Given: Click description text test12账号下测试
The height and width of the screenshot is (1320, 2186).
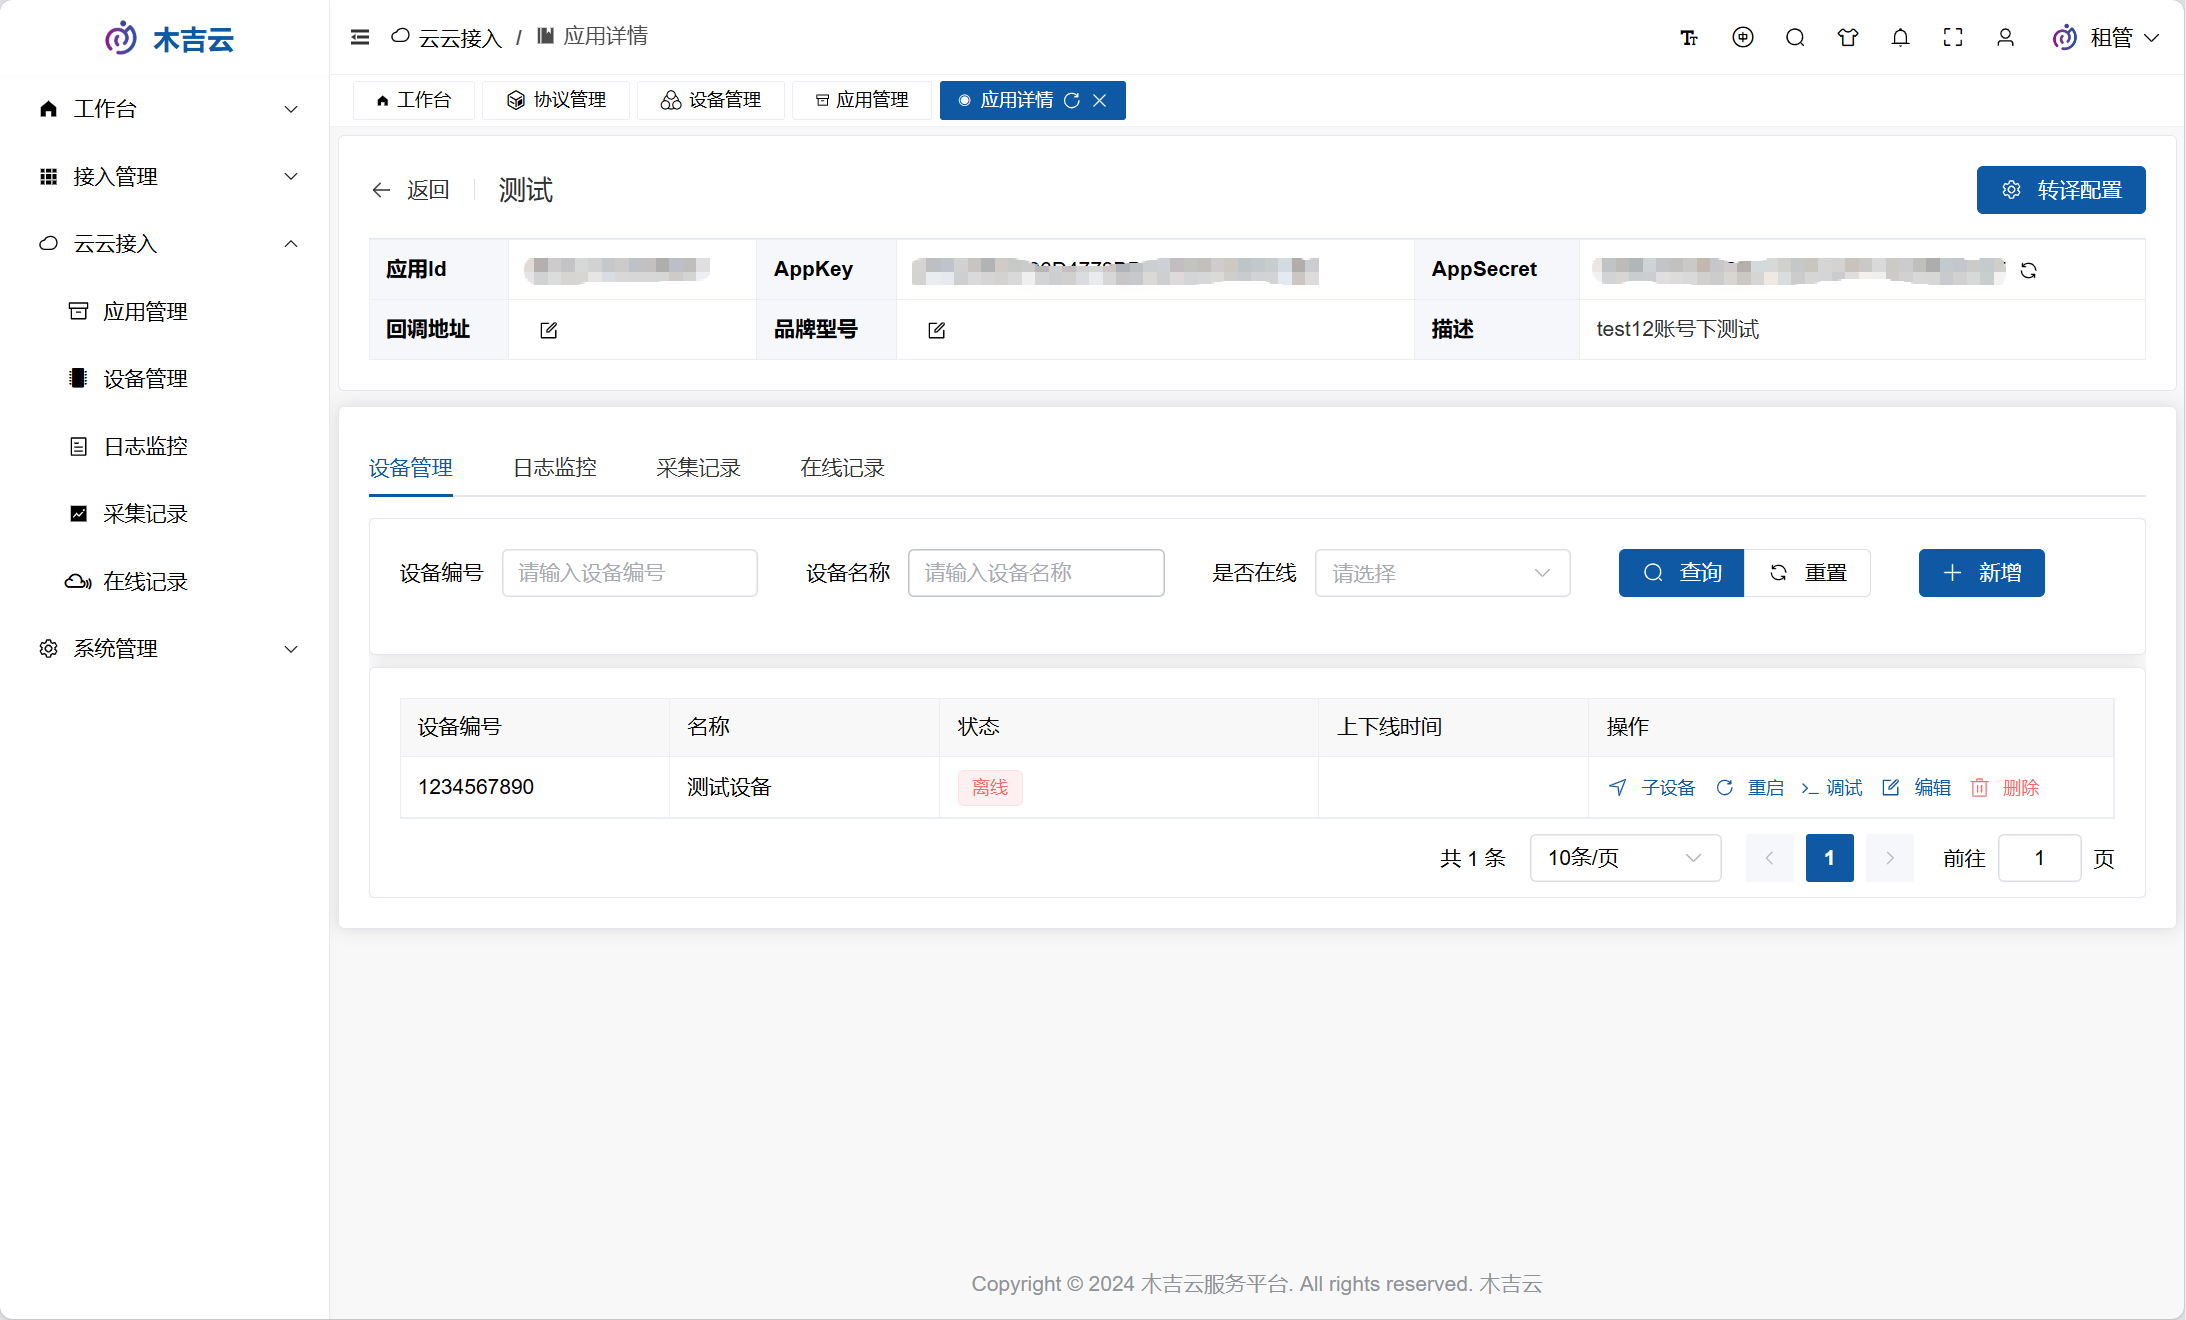Looking at the screenshot, I should (x=1677, y=329).
